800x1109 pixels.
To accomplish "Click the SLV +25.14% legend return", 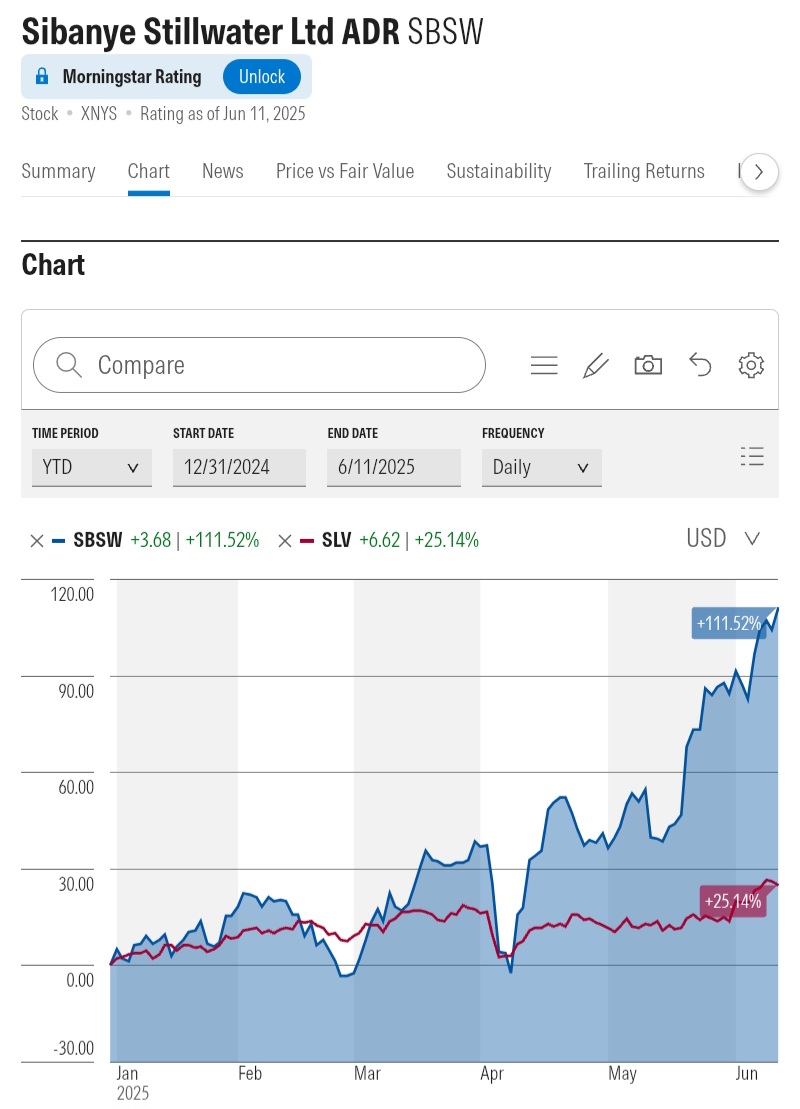I will (446, 540).
